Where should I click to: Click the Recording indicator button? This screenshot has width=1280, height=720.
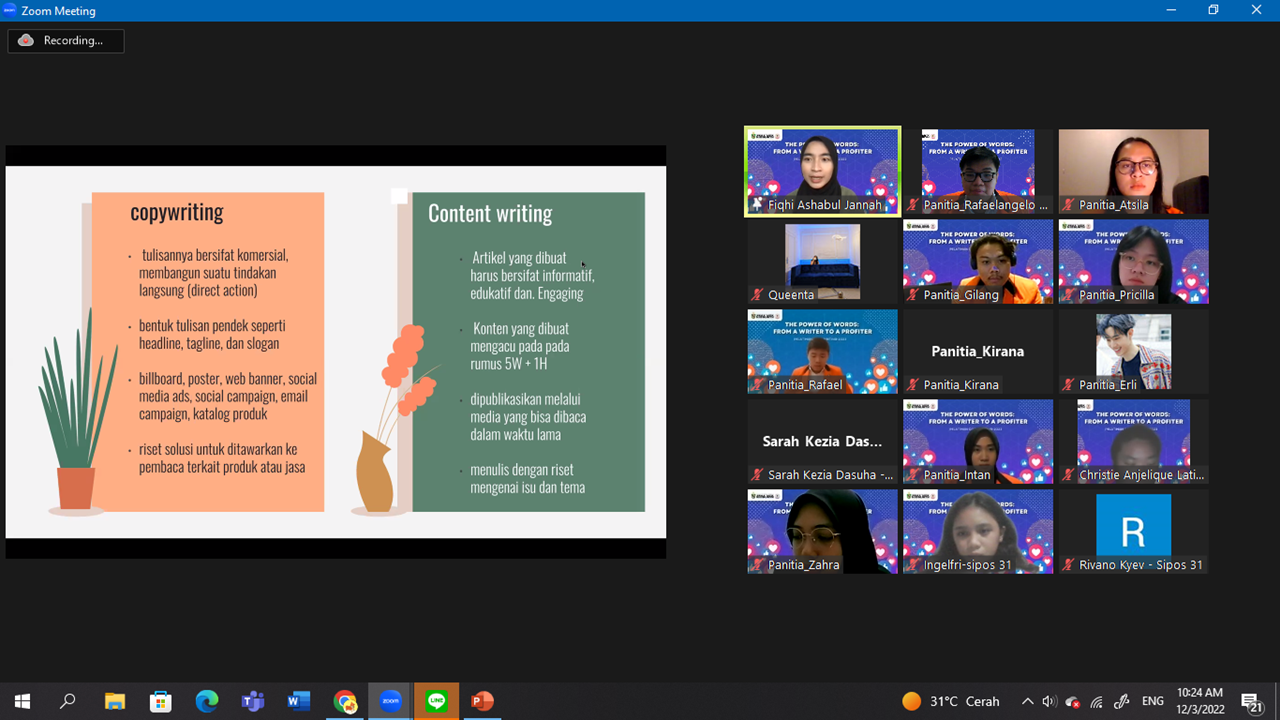(66, 41)
